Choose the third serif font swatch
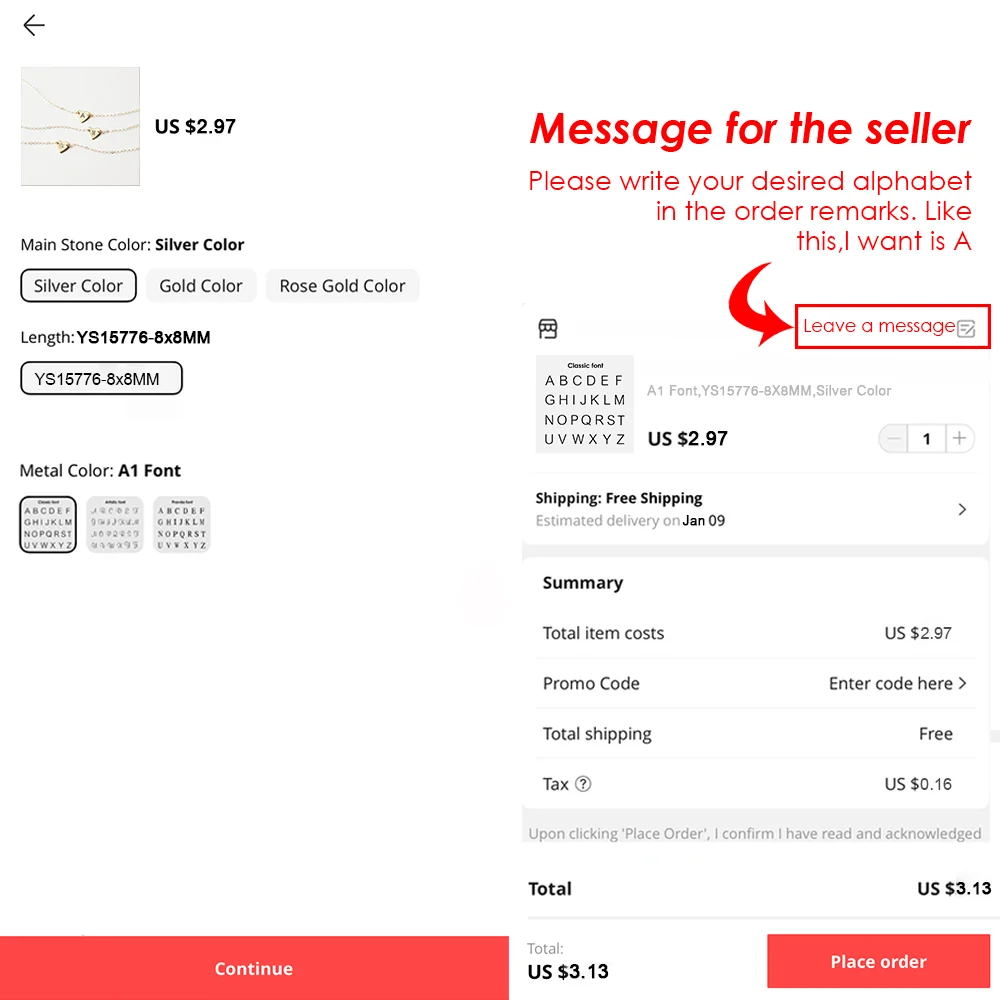 pyautogui.click(x=182, y=524)
